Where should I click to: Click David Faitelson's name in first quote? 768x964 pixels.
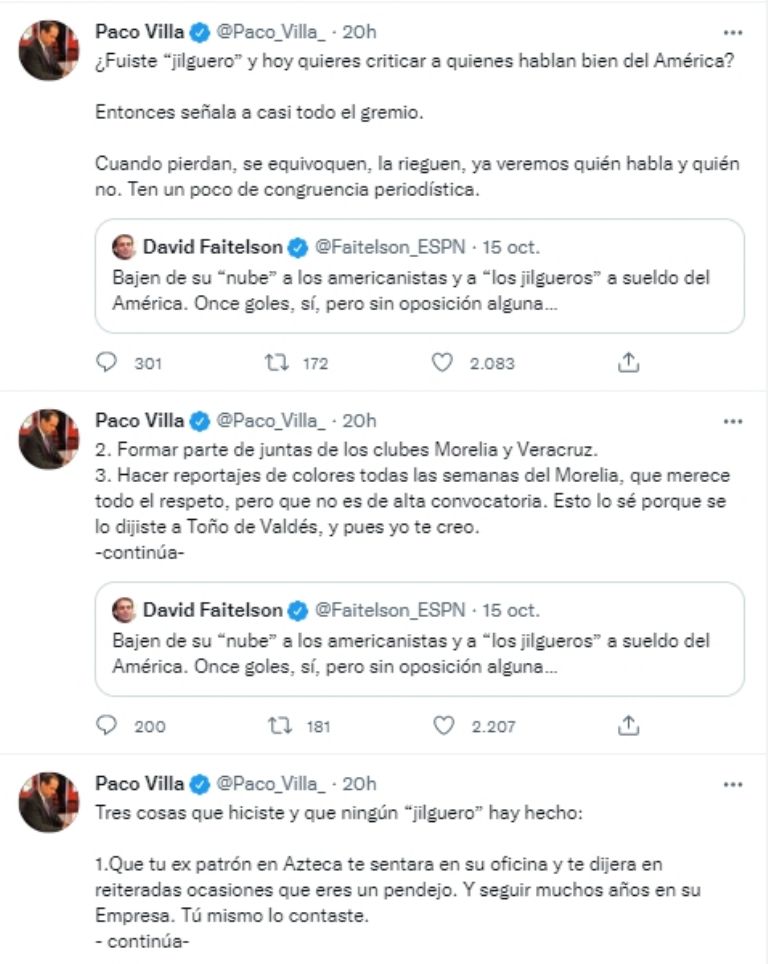[212, 246]
